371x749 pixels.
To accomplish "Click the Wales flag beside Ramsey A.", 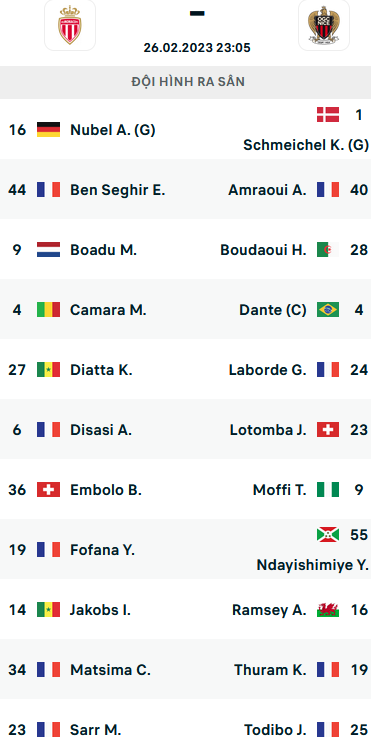I will pyautogui.click(x=328, y=610).
